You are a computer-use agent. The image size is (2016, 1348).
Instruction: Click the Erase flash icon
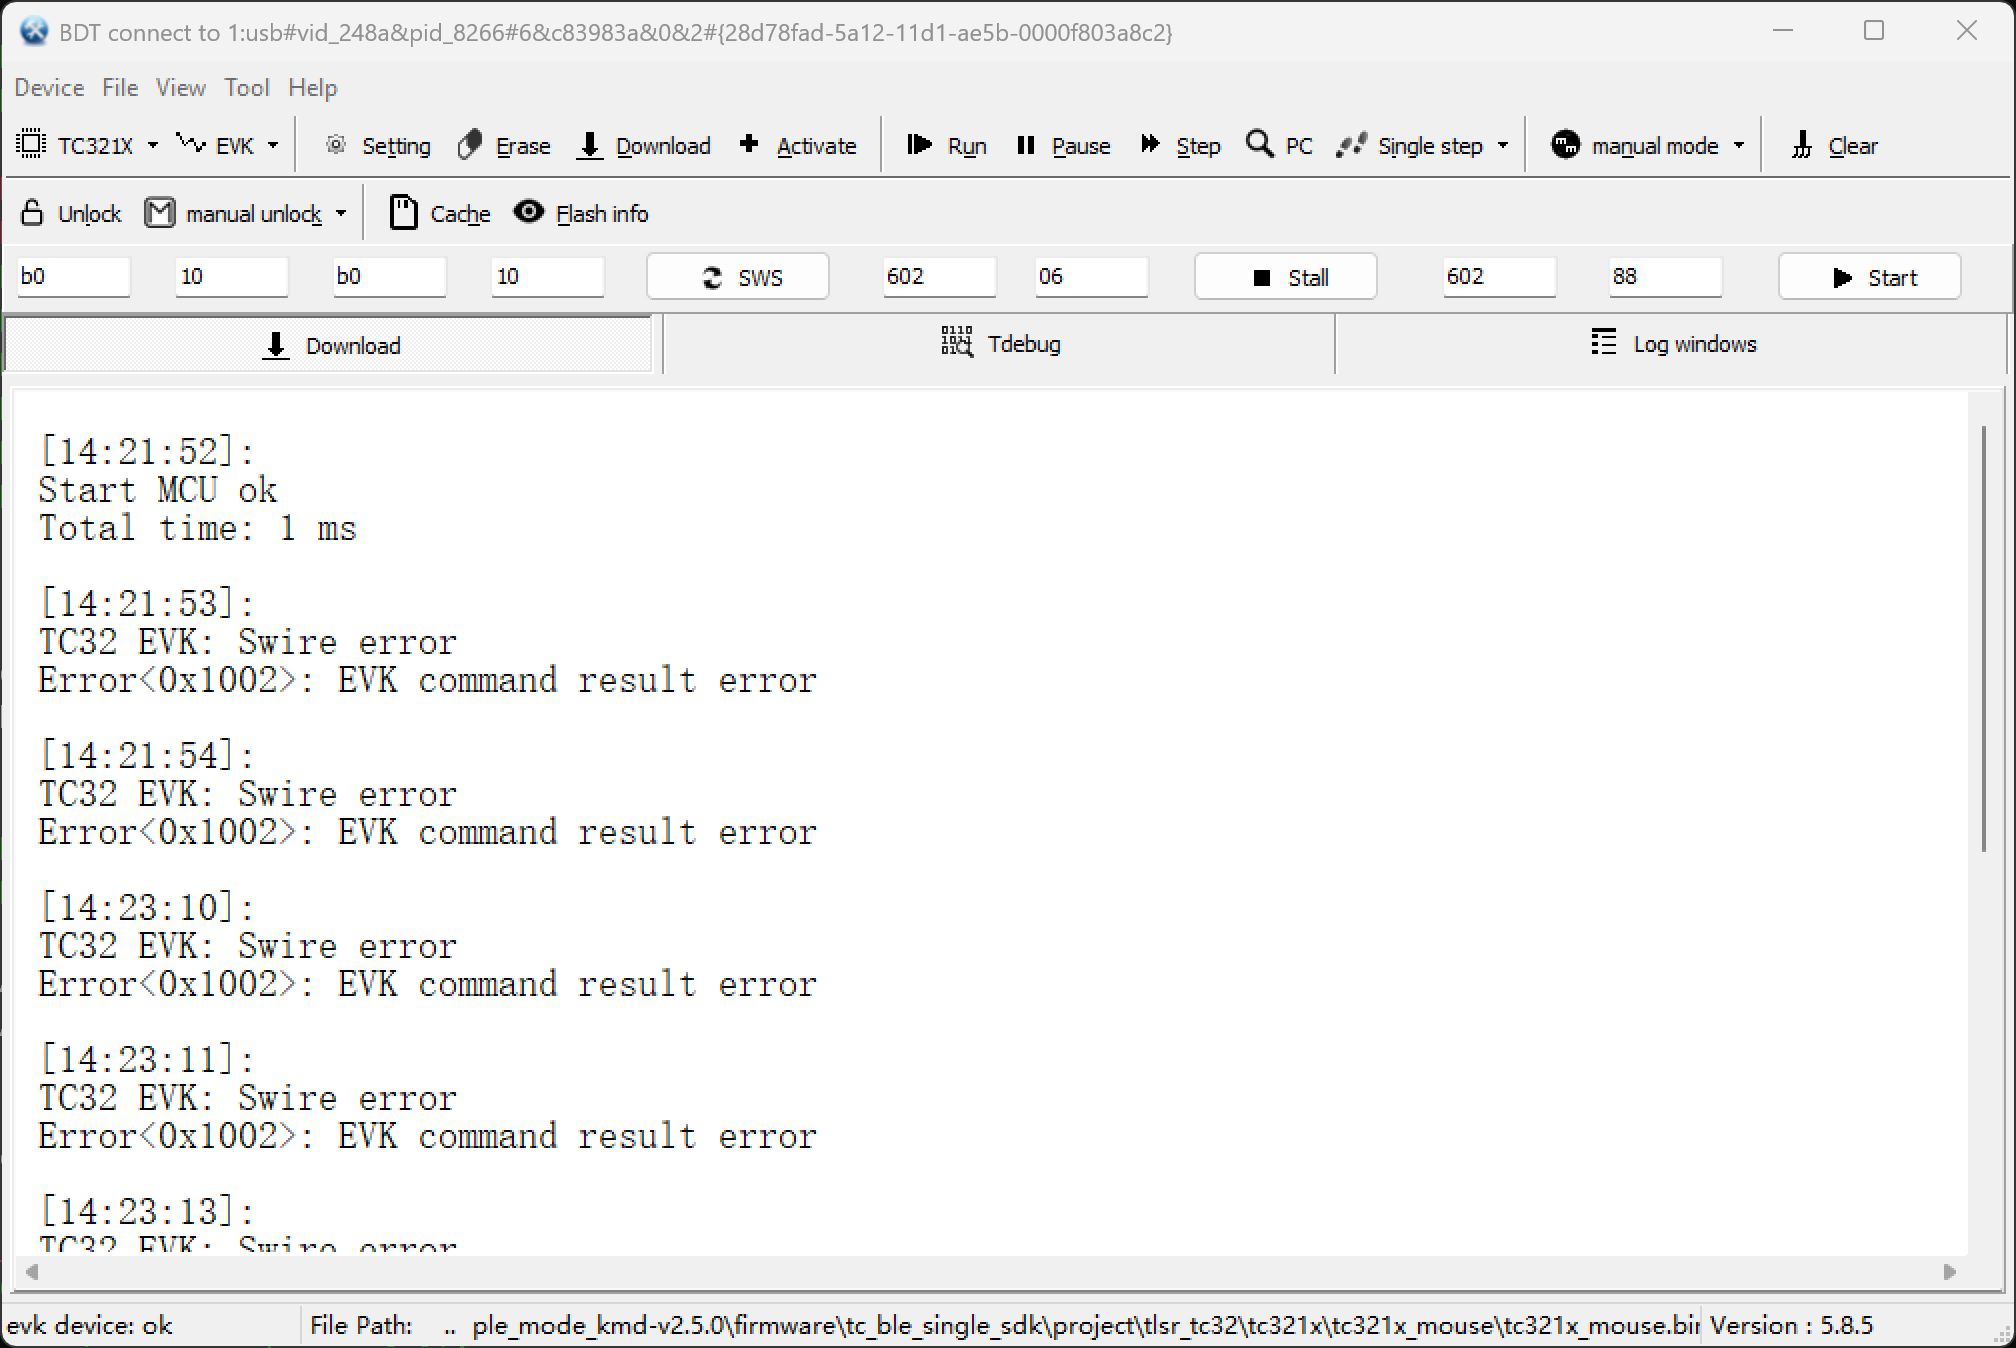click(470, 146)
